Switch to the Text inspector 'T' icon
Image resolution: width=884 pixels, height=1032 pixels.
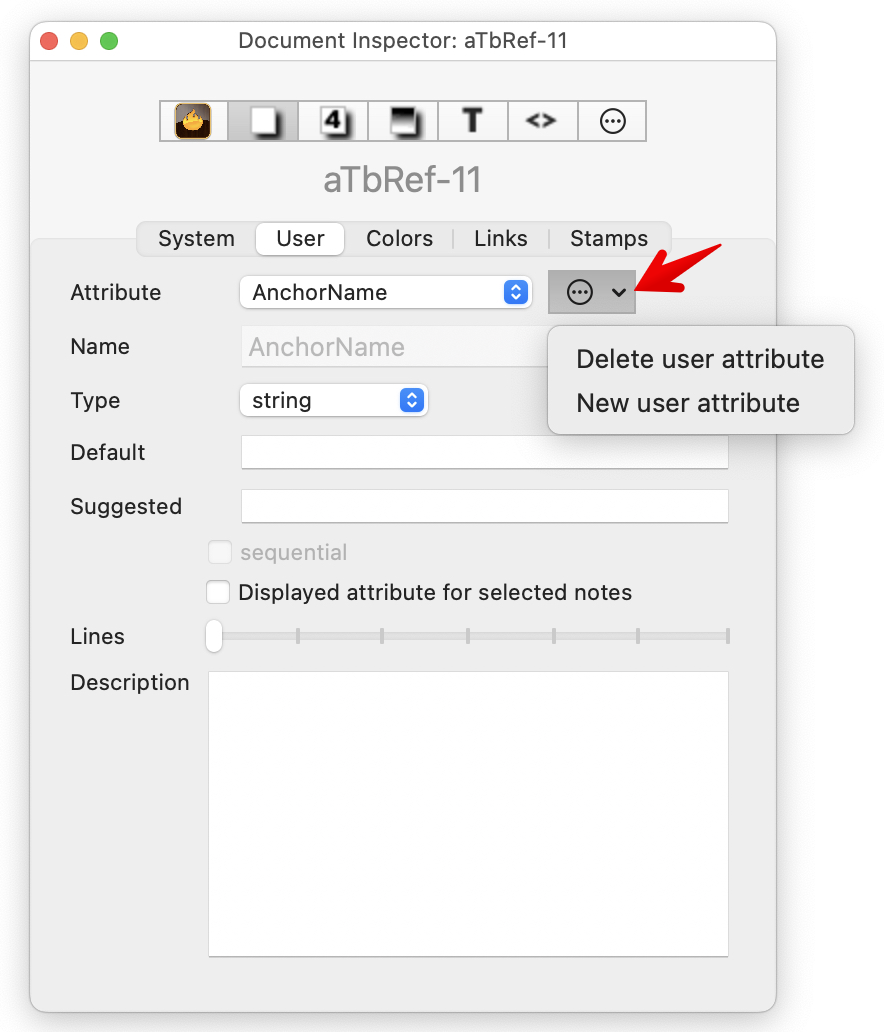[x=472, y=122]
